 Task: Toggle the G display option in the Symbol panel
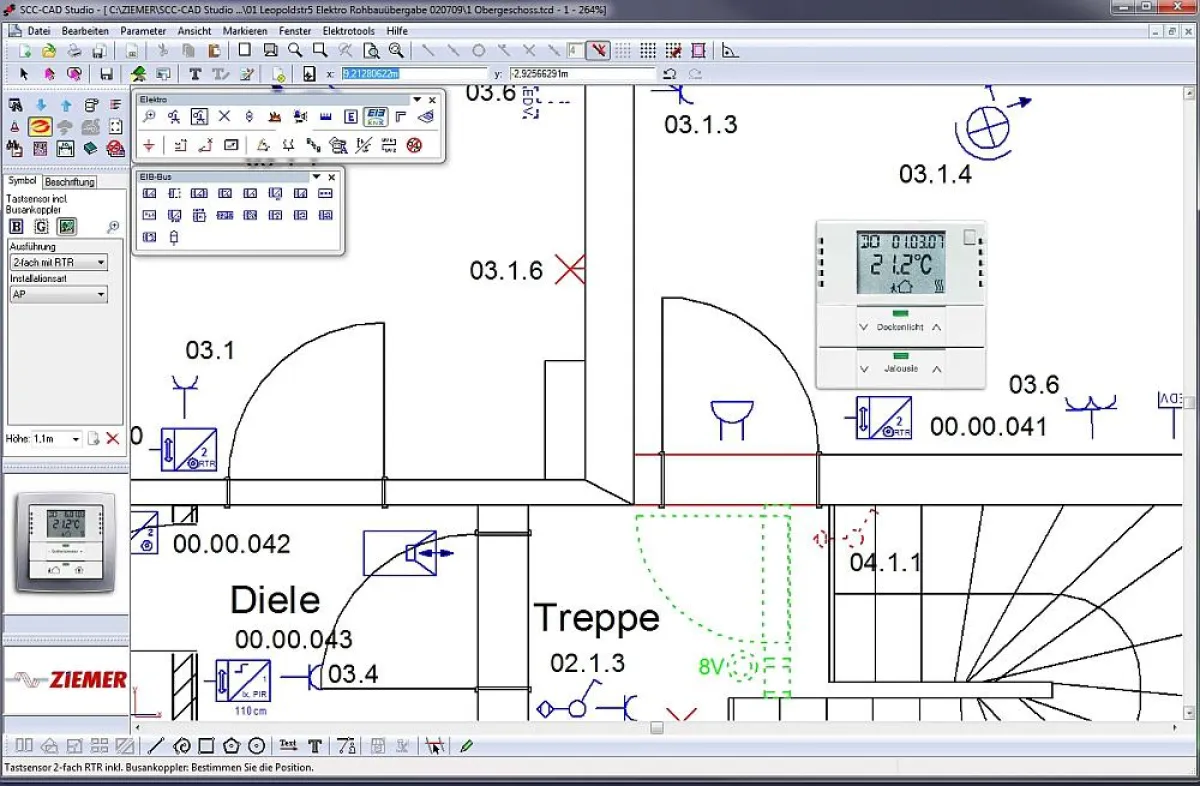40,226
